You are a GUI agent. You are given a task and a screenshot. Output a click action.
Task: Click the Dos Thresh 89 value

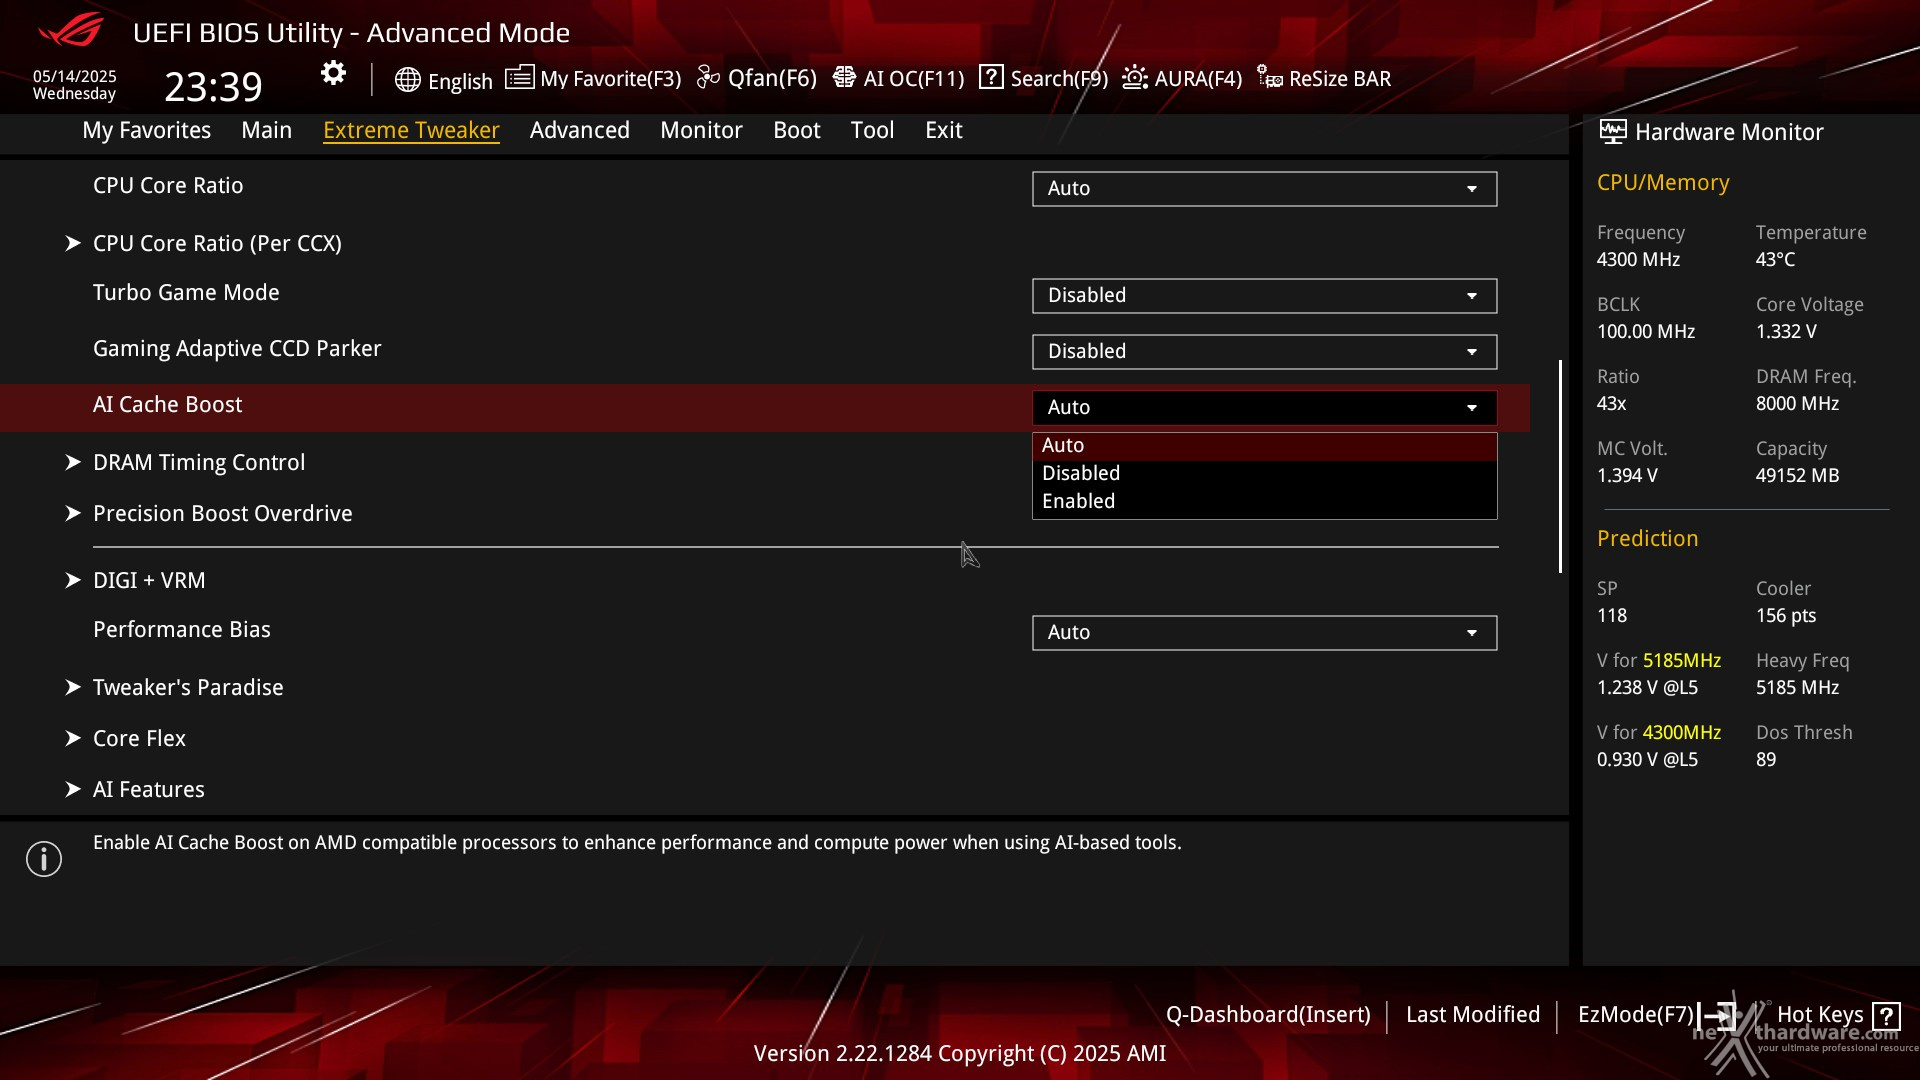1766,760
